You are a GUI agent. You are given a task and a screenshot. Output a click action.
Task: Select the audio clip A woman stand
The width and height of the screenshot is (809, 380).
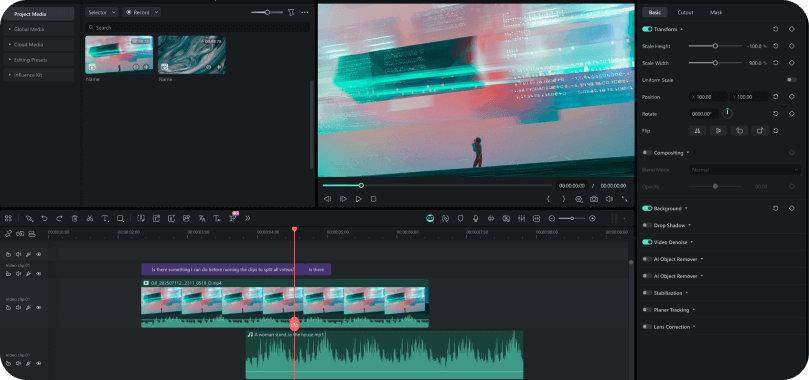click(384, 355)
